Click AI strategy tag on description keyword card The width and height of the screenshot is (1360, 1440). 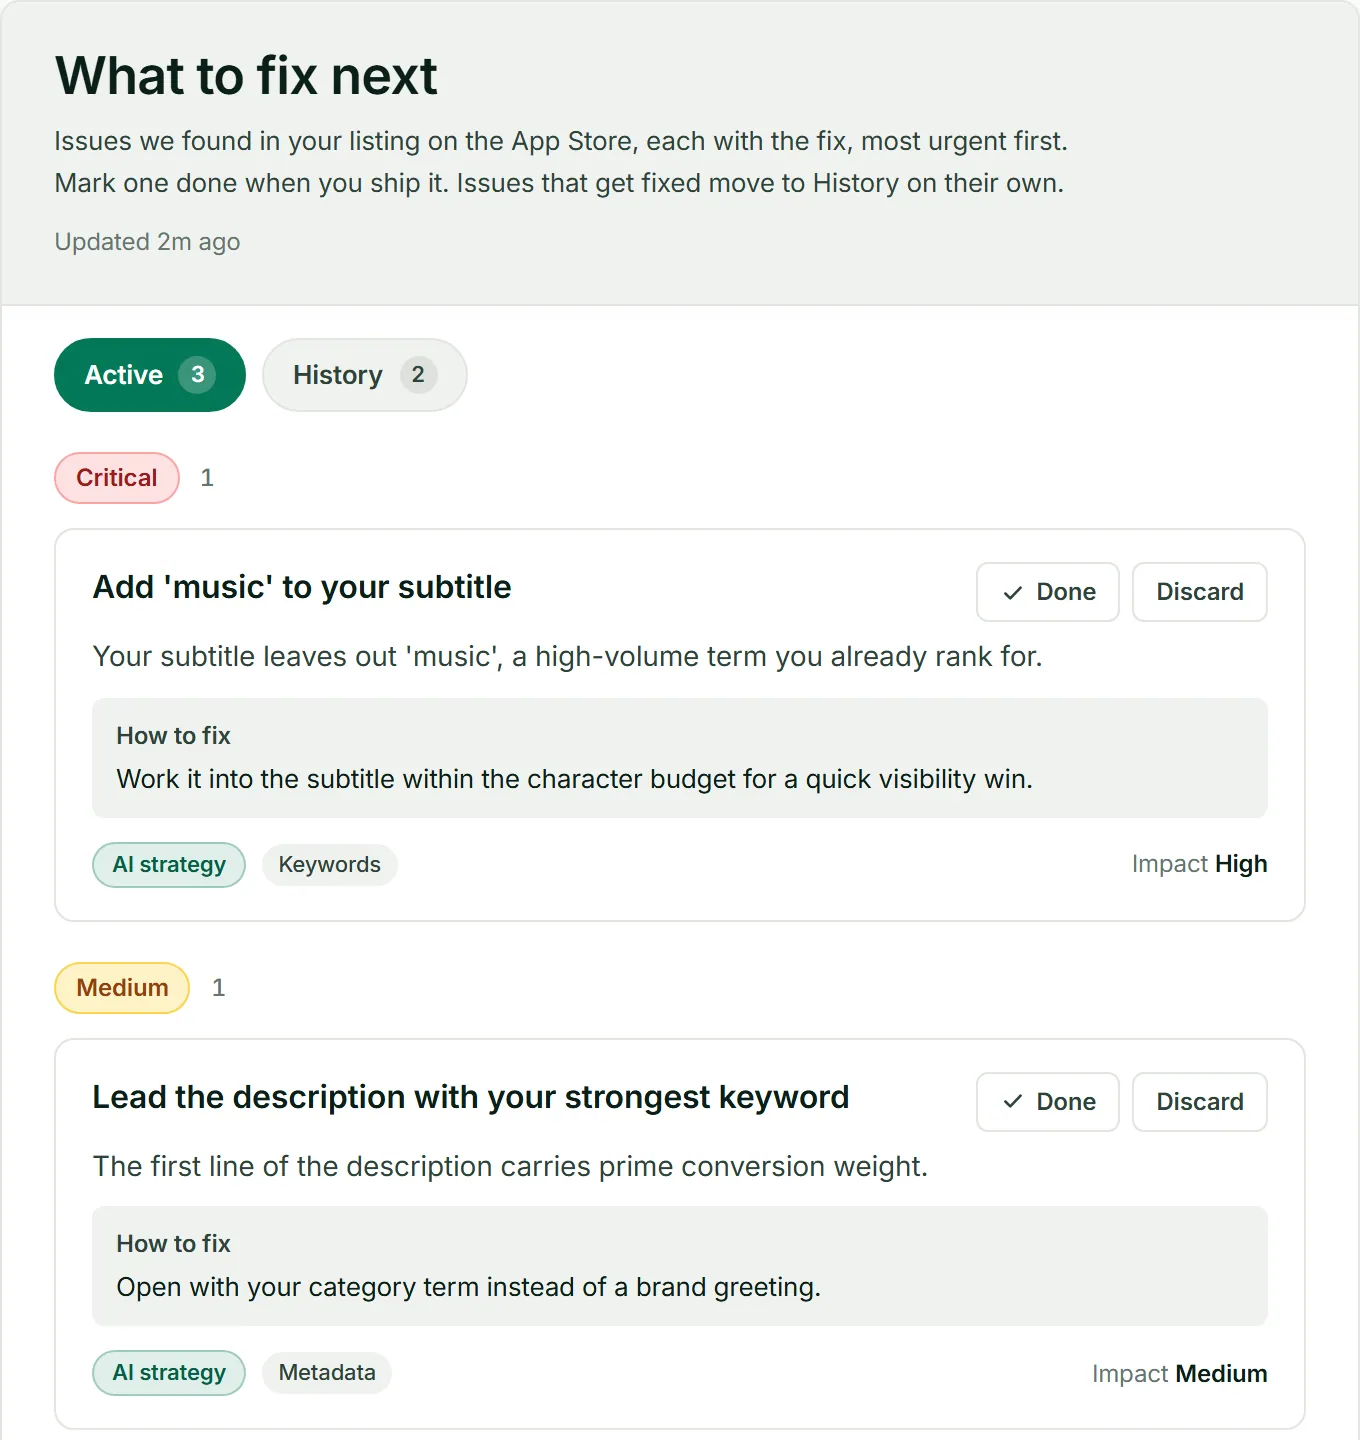pyautogui.click(x=169, y=1373)
